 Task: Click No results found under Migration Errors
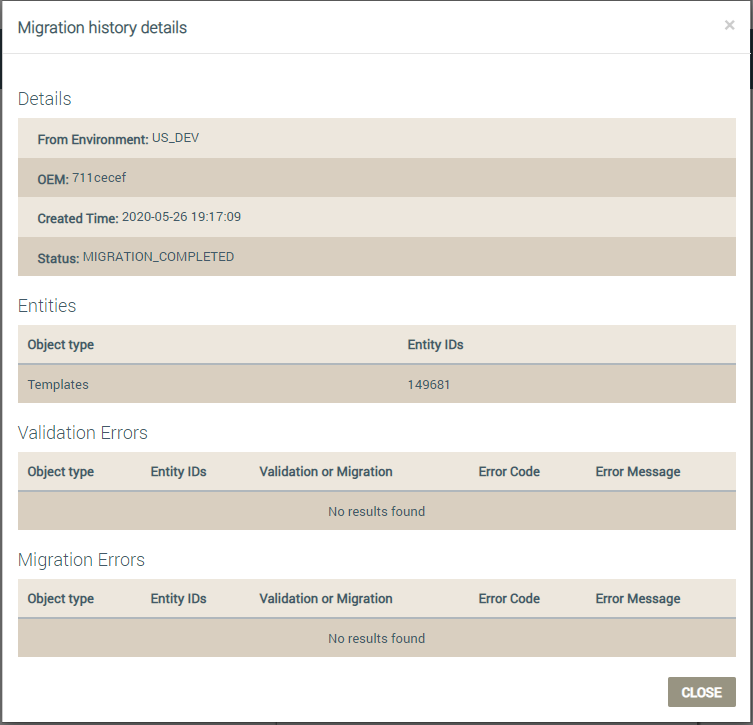[376, 638]
